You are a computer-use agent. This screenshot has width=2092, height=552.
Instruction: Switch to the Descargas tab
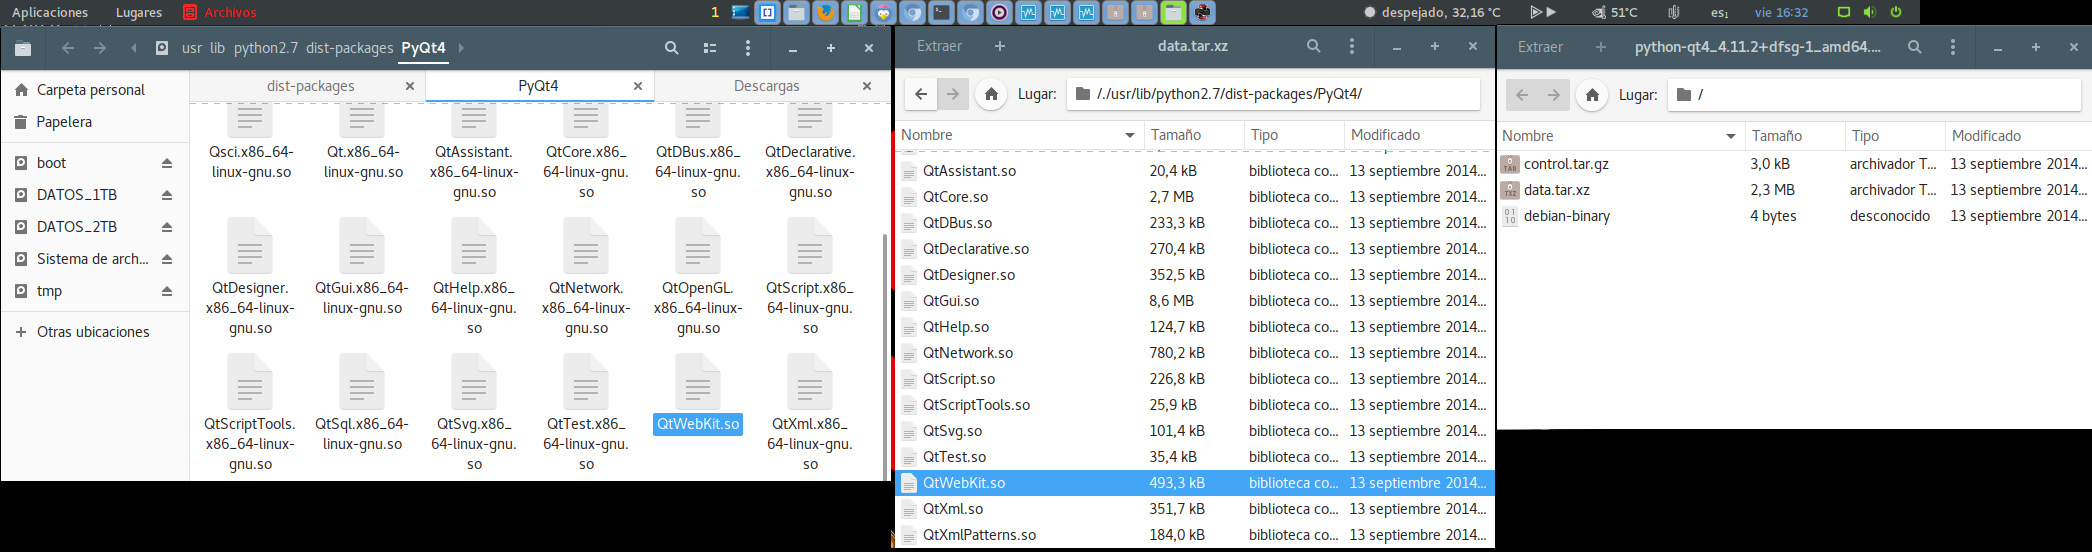(x=767, y=86)
